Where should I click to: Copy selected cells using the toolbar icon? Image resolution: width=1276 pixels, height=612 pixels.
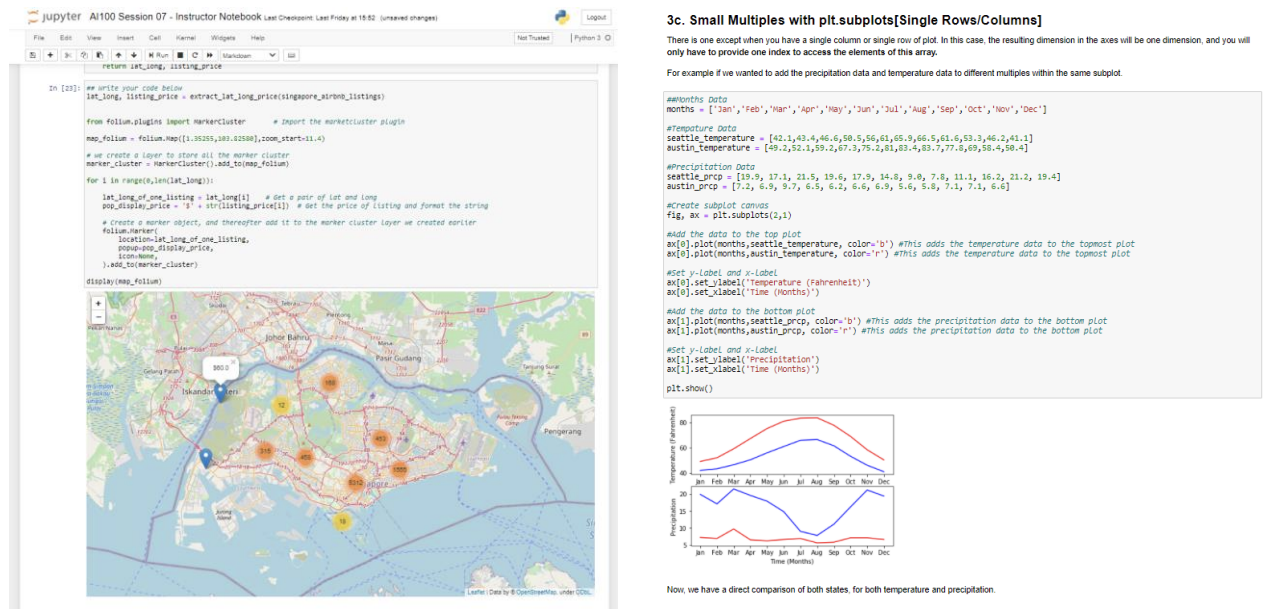point(82,55)
